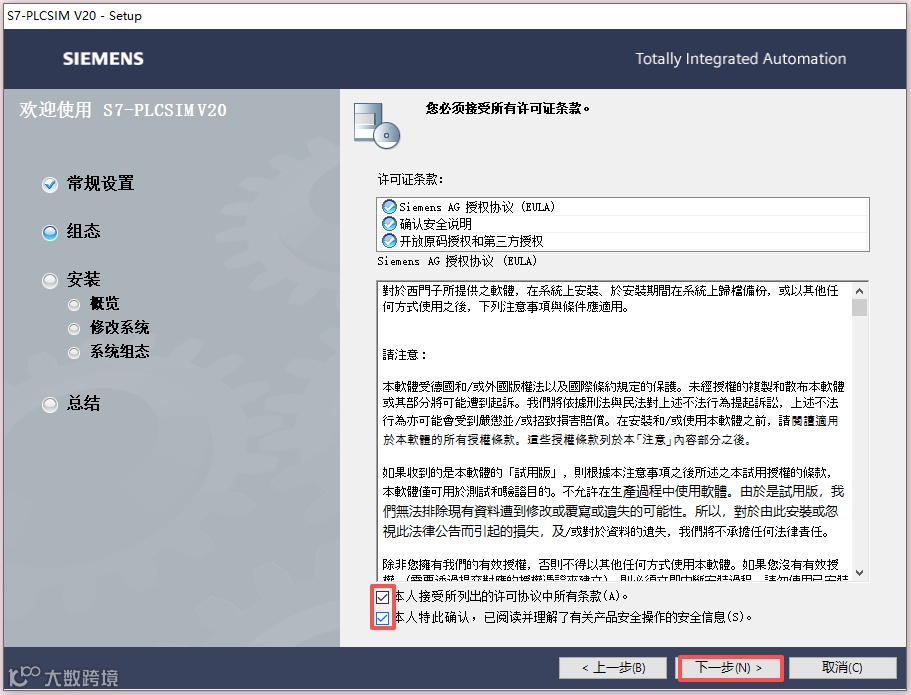
Task: Click the 上一步(B) back button
Action: coord(614,668)
